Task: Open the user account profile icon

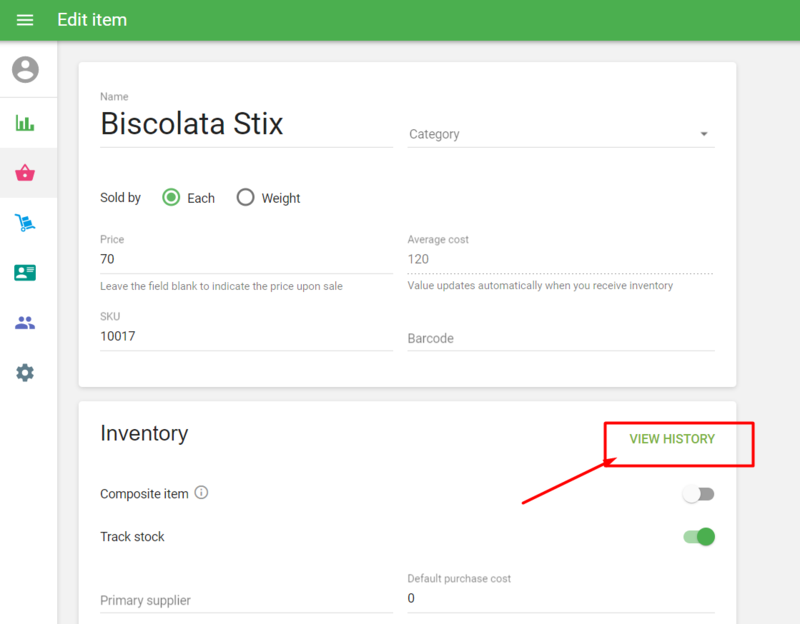Action: (x=25, y=70)
